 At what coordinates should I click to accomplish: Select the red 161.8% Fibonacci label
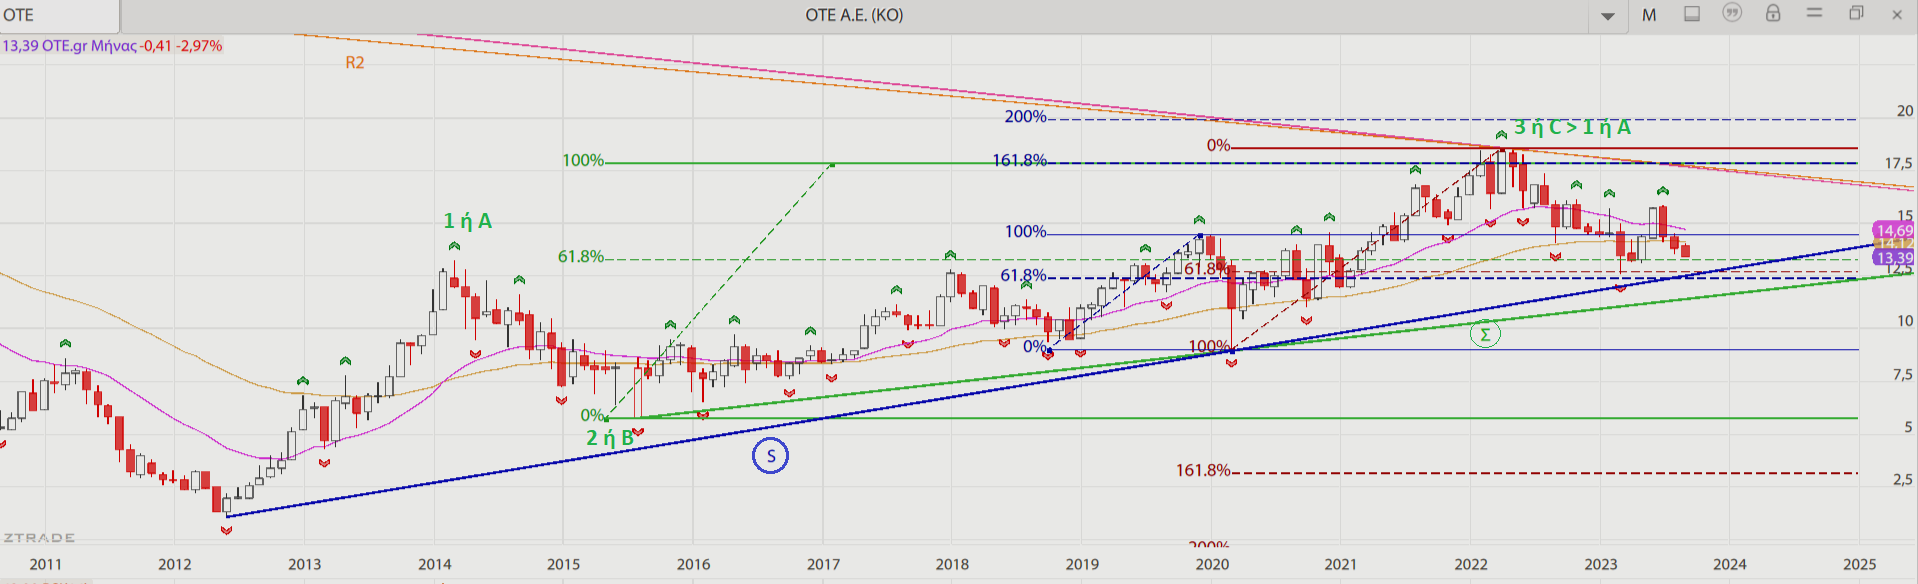pyautogui.click(x=1203, y=470)
